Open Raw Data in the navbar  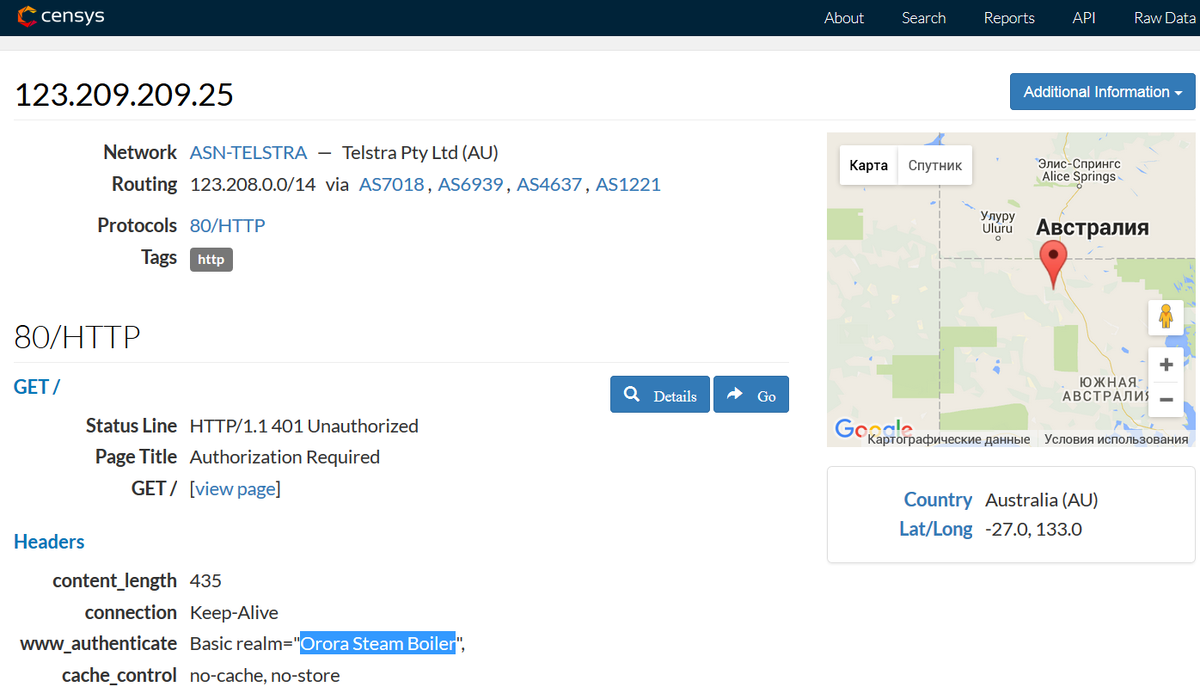click(1164, 18)
